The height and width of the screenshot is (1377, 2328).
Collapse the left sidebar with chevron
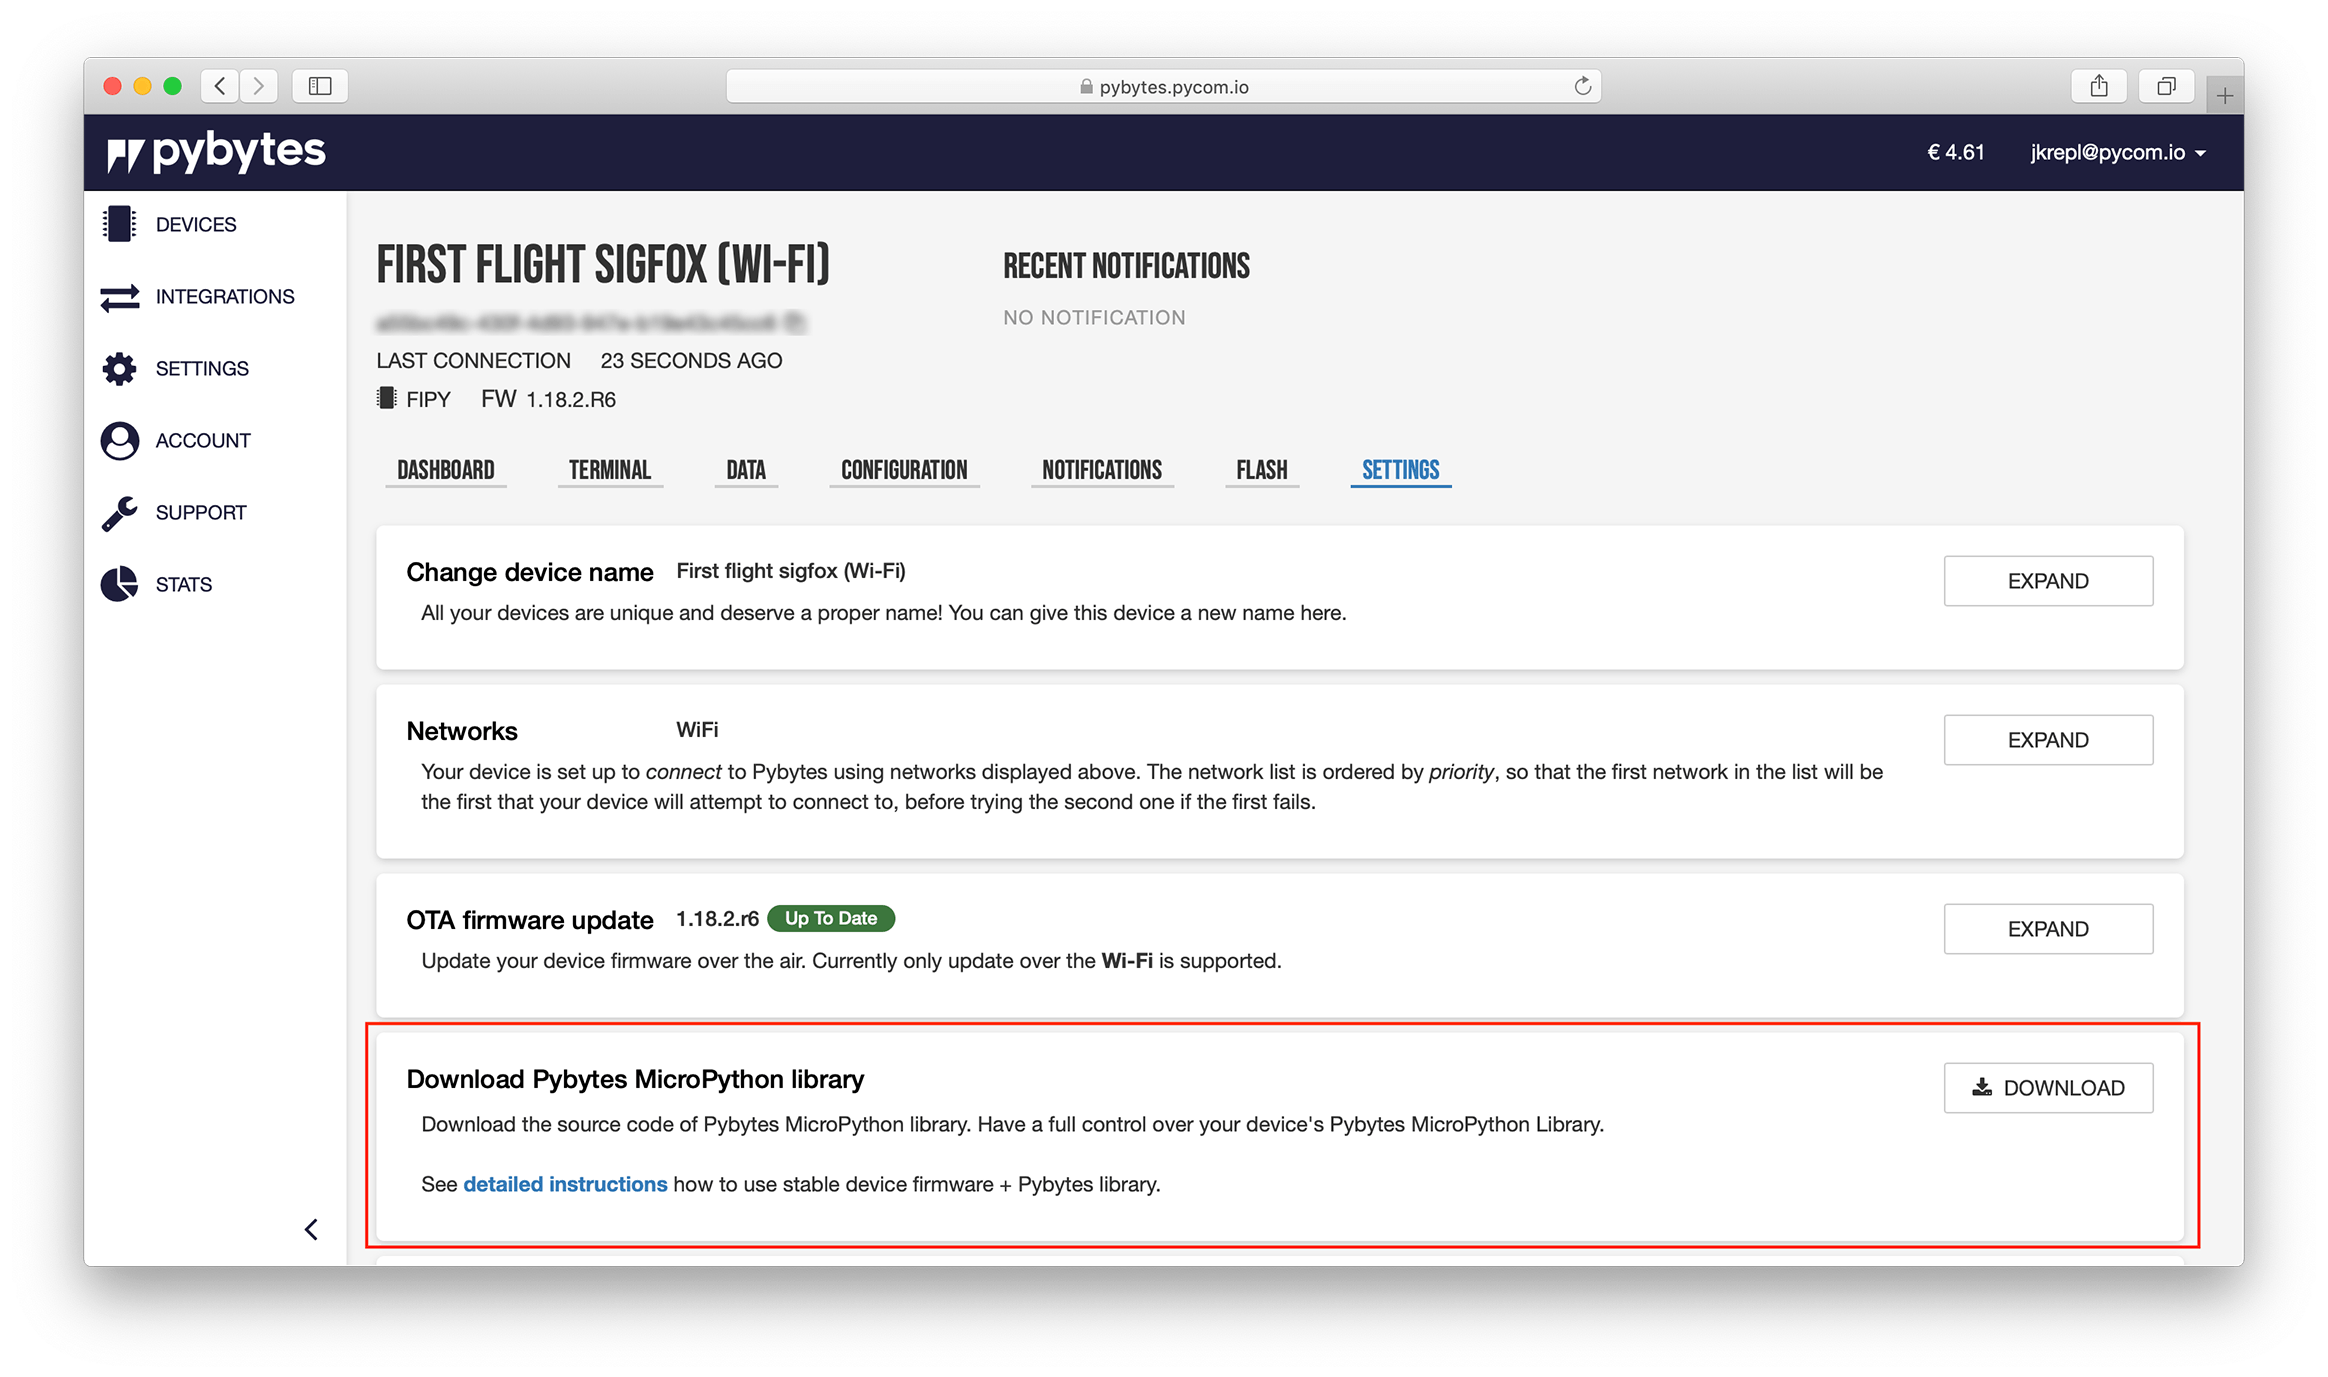click(311, 1229)
